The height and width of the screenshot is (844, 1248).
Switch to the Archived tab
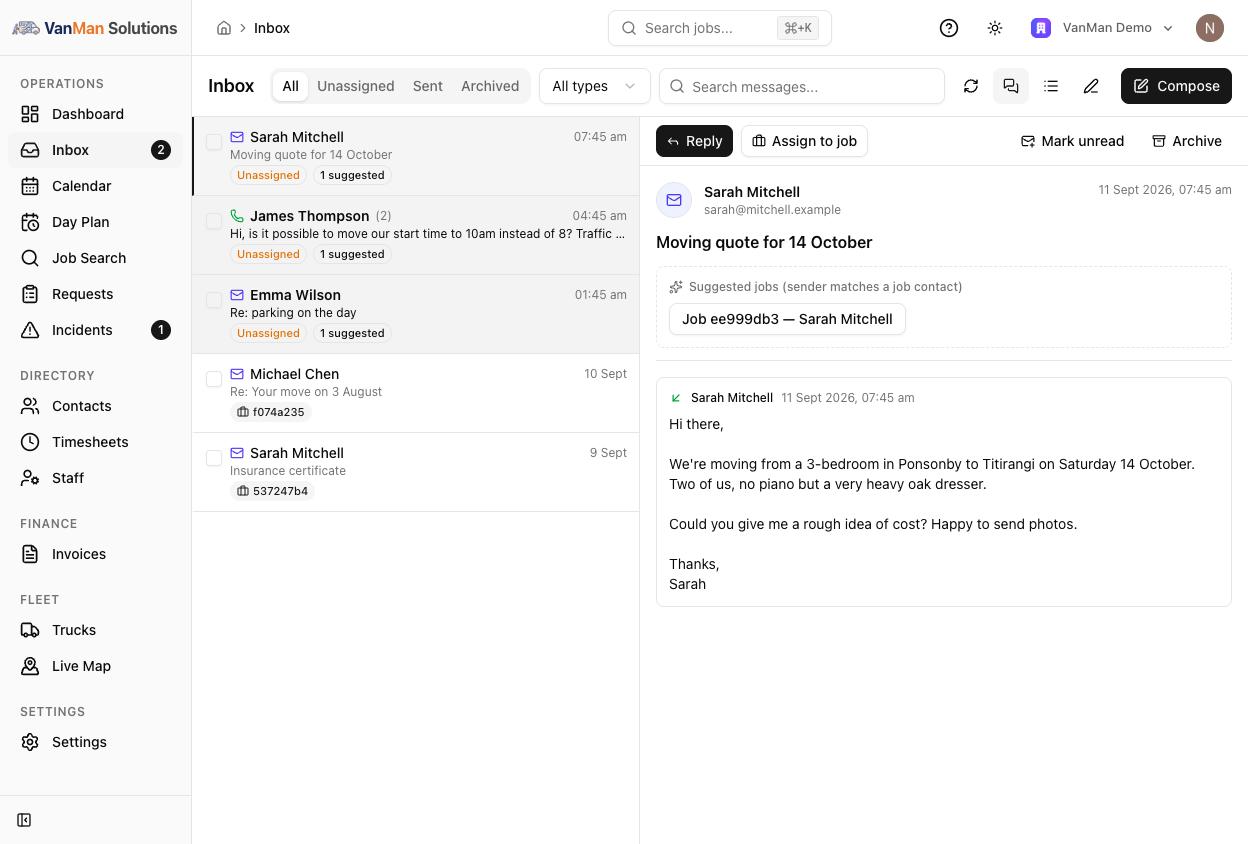click(490, 86)
